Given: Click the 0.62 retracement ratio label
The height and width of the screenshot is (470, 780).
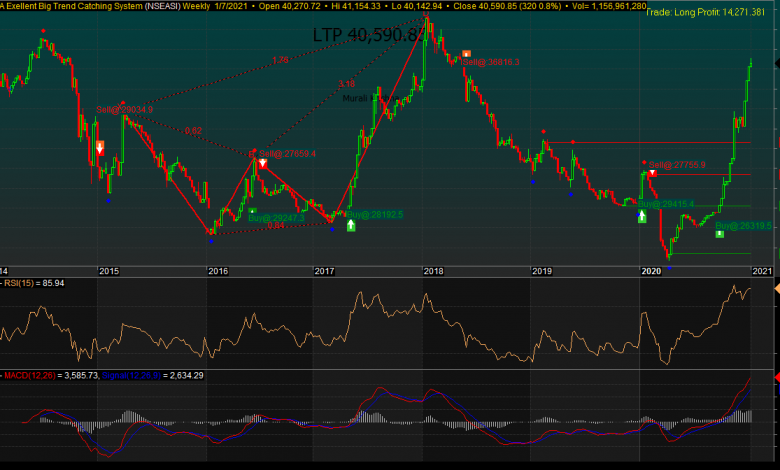Looking at the screenshot, I should click(x=194, y=131).
